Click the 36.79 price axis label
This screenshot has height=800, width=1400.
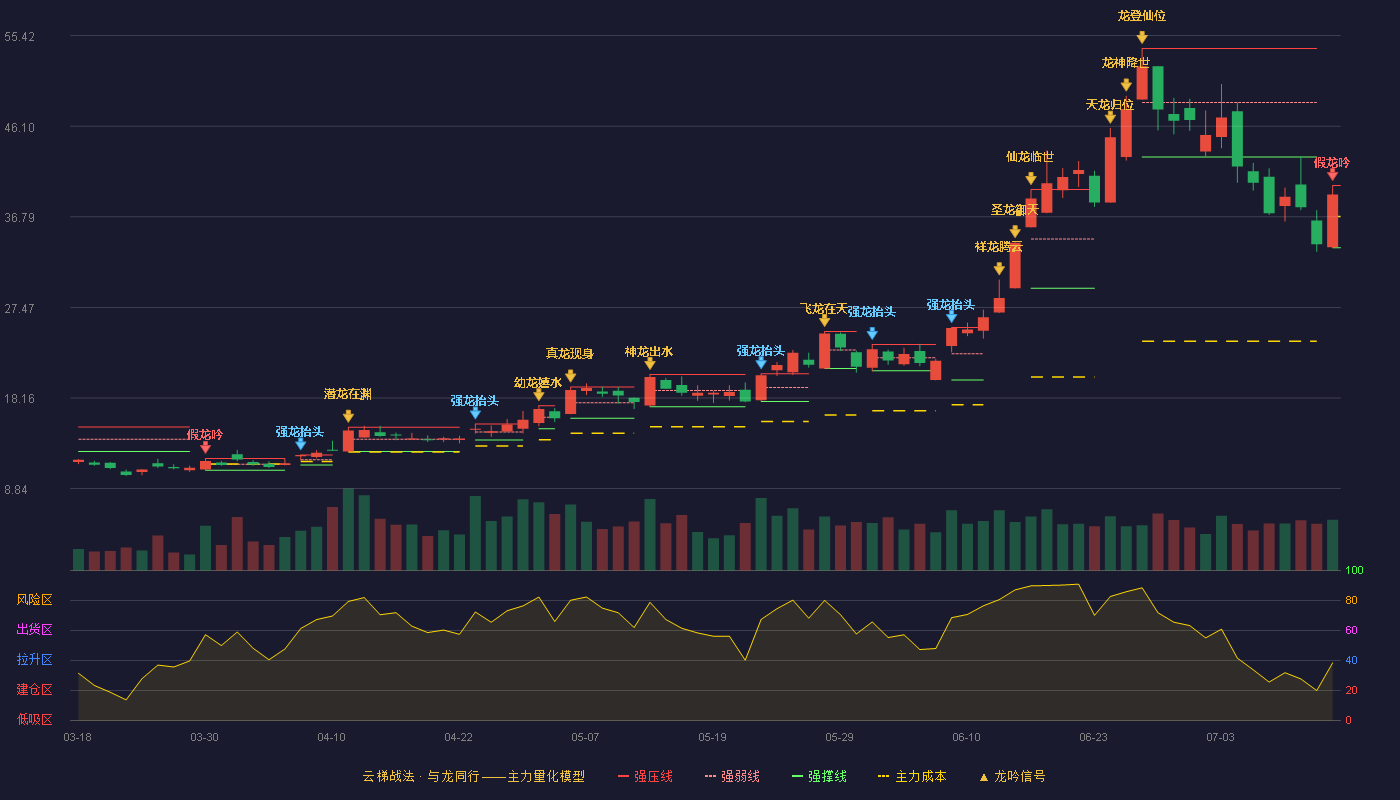pos(19,218)
